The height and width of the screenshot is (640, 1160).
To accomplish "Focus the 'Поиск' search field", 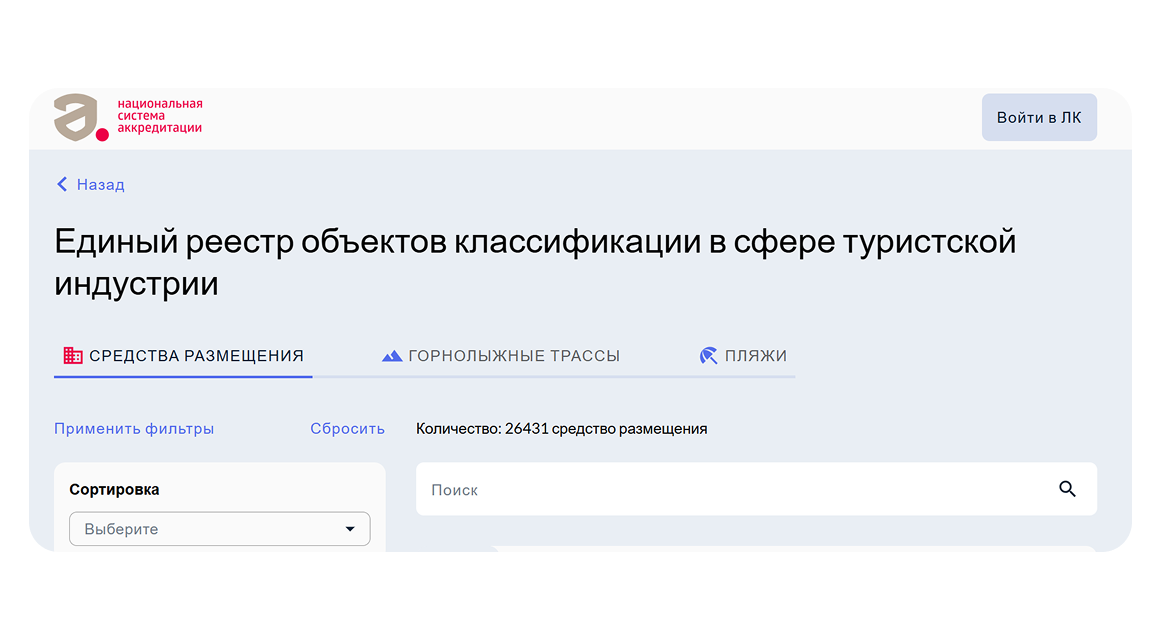I will 730,490.
